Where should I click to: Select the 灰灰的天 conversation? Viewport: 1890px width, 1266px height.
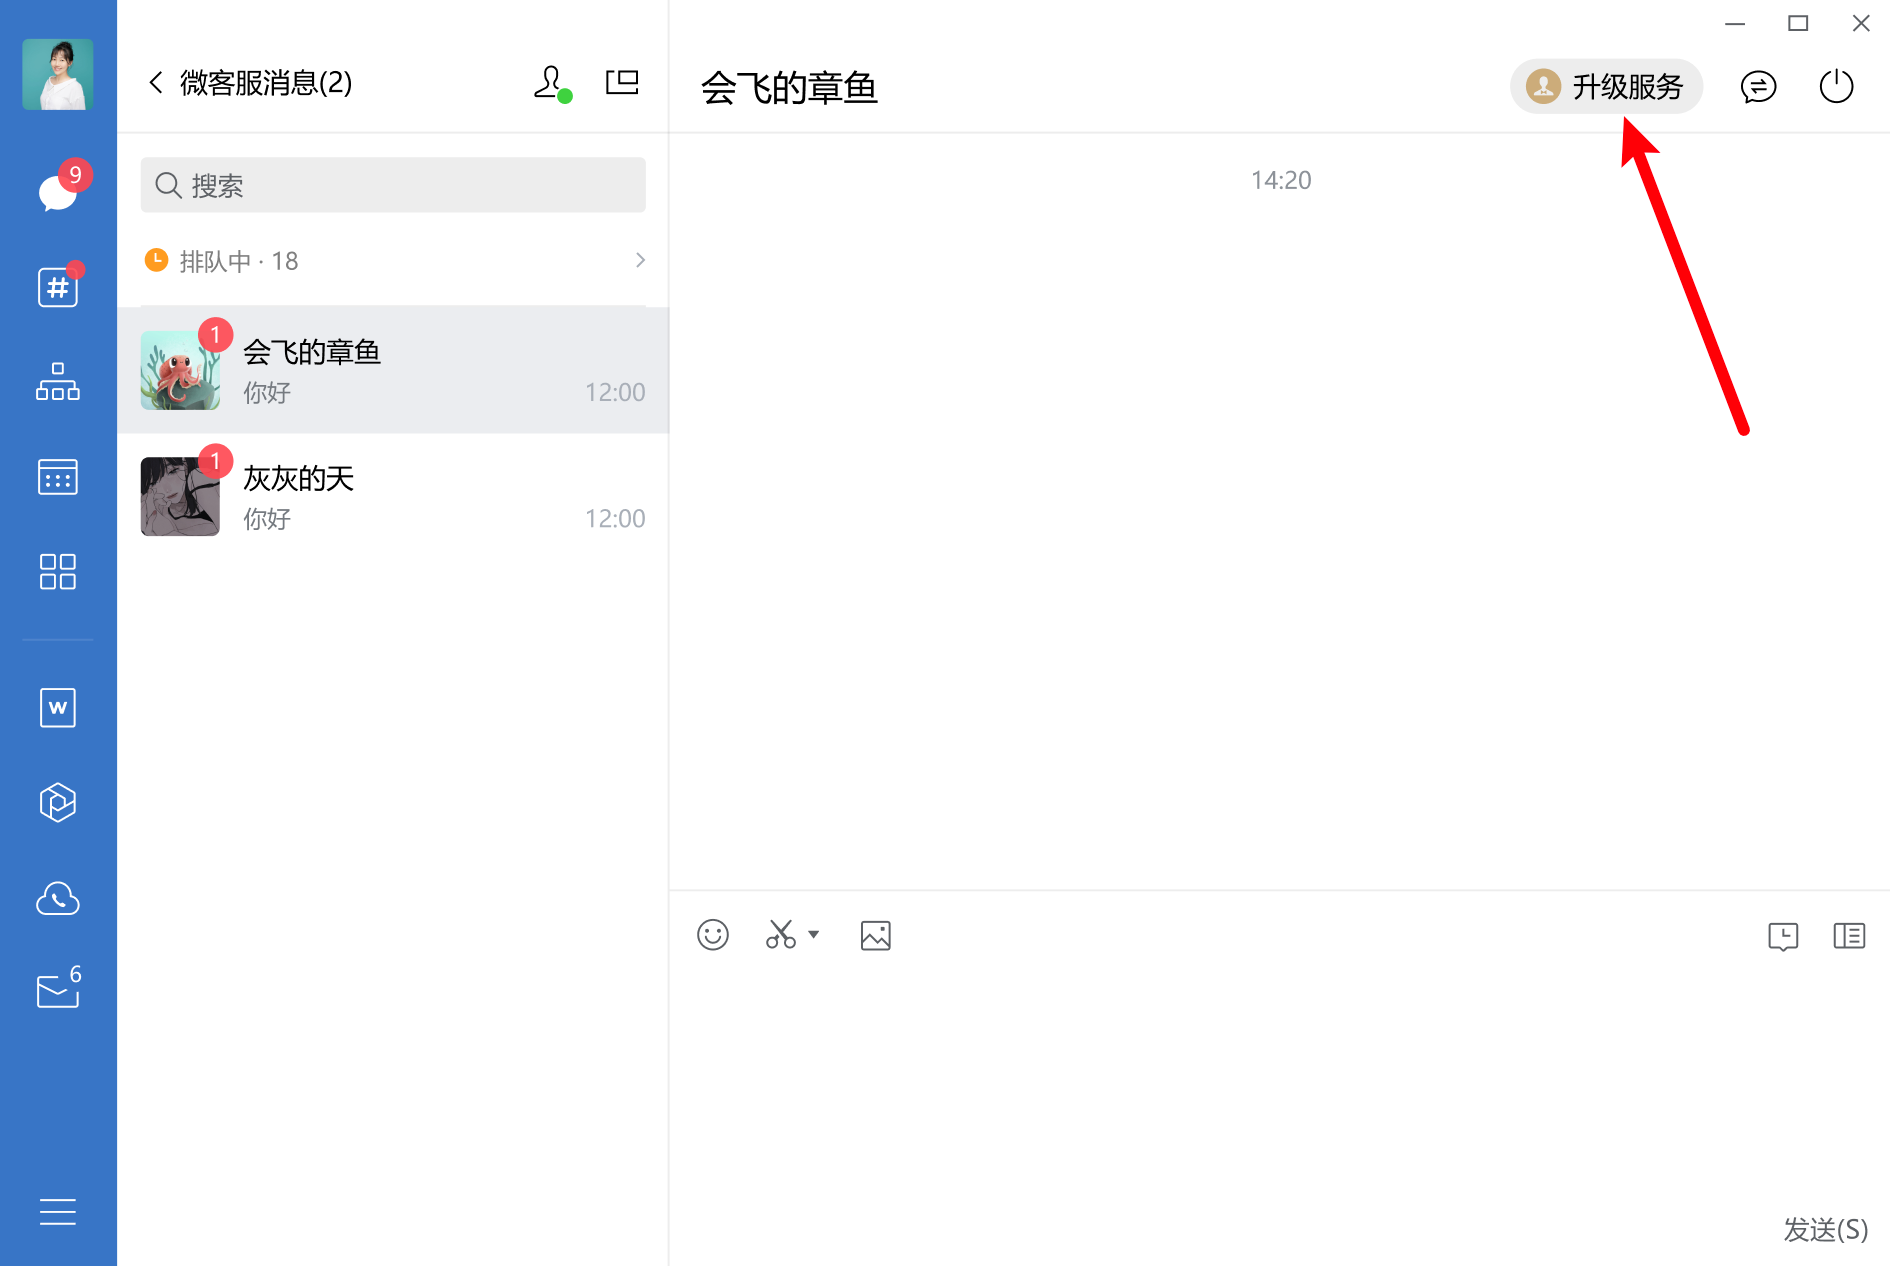pos(394,497)
